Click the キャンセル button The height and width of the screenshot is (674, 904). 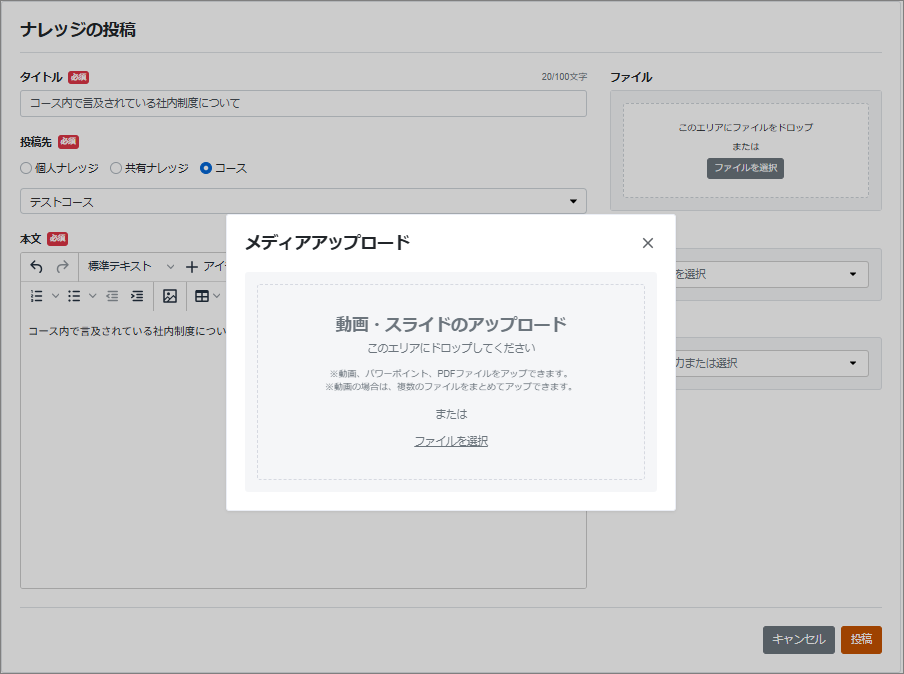coord(798,640)
